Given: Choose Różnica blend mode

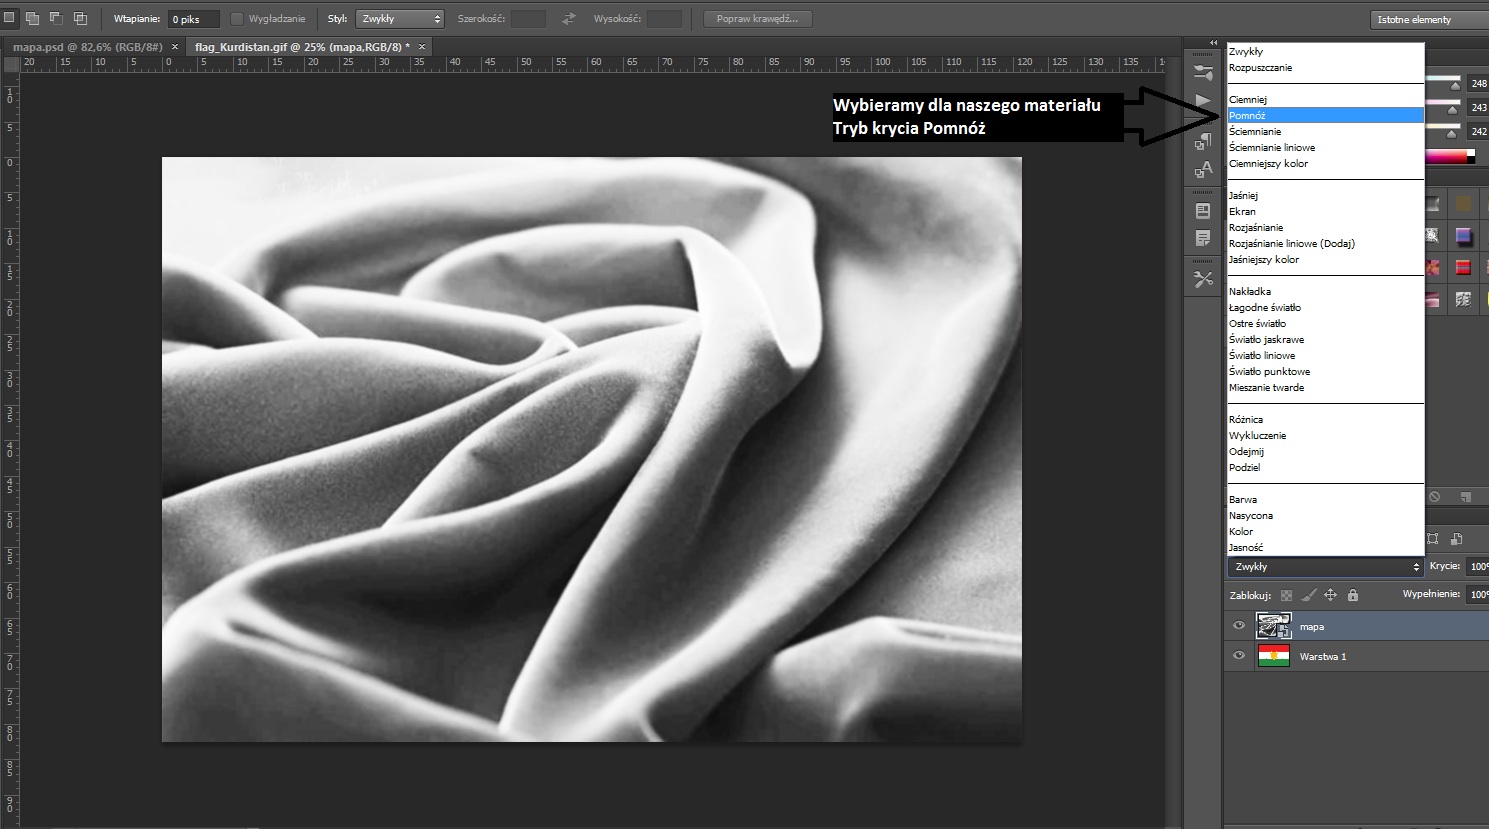Looking at the screenshot, I should [x=1325, y=419].
